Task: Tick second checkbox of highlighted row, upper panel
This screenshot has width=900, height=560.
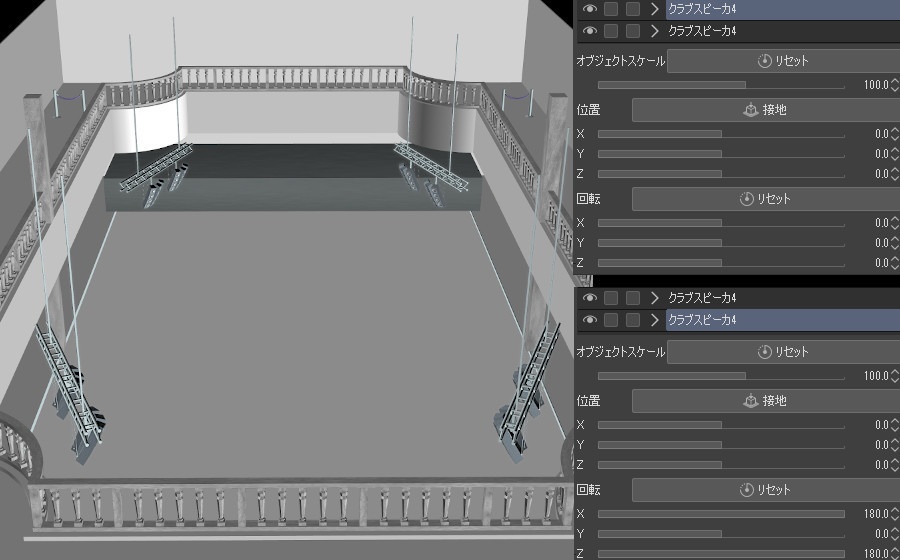Action: tap(633, 9)
